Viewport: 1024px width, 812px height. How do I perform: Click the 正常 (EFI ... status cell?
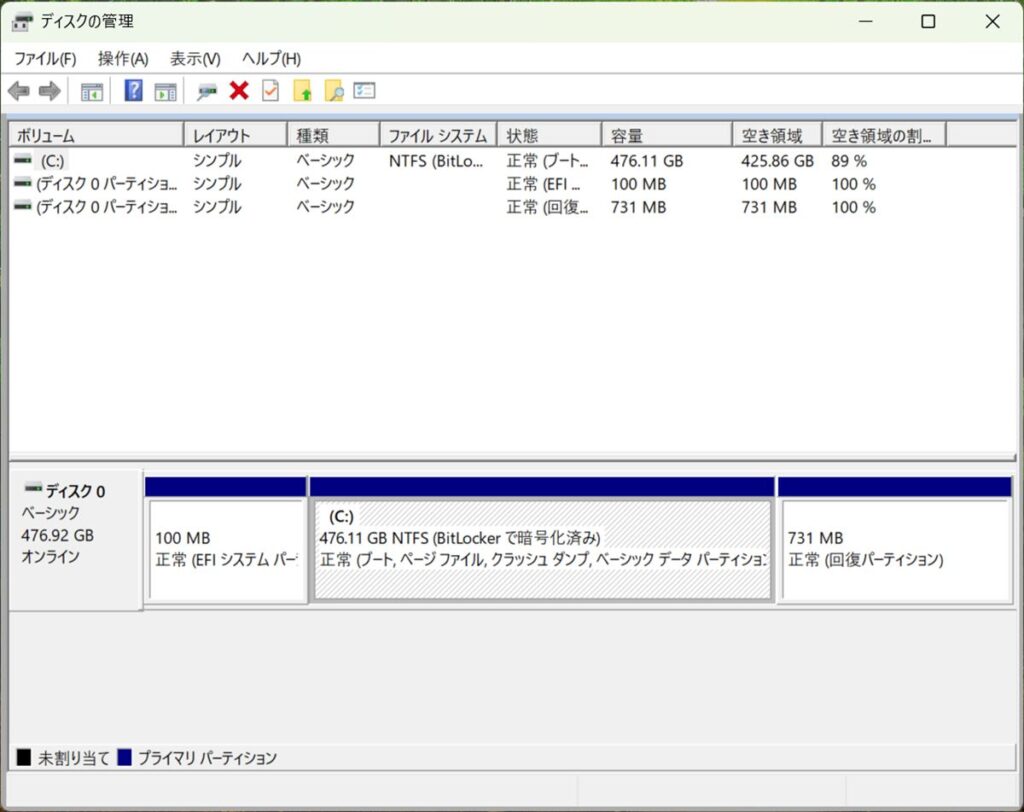(x=544, y=184)
